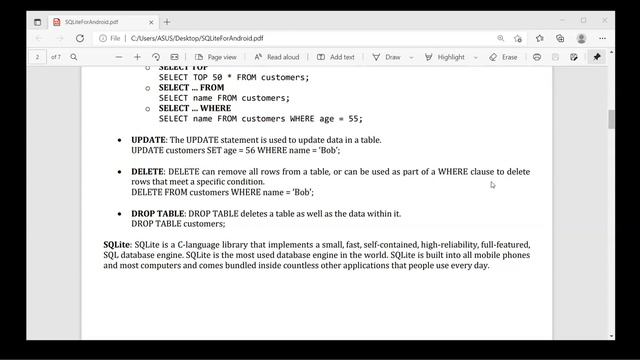The image size is (640, 360).
Task: Select the Erase tool
Action: coord(503,57)
